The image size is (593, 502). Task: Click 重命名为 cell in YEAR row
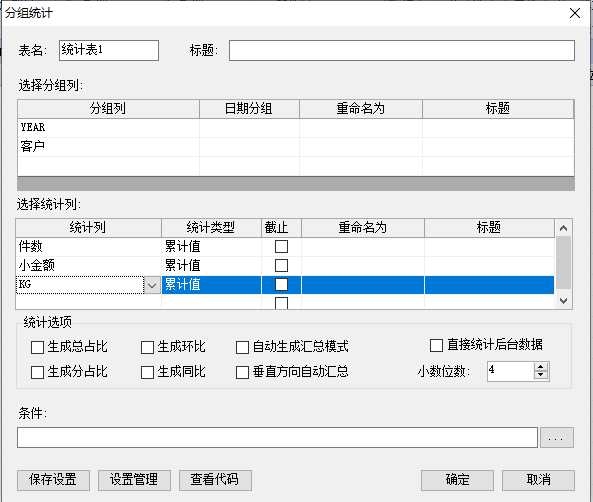(361, 128)
